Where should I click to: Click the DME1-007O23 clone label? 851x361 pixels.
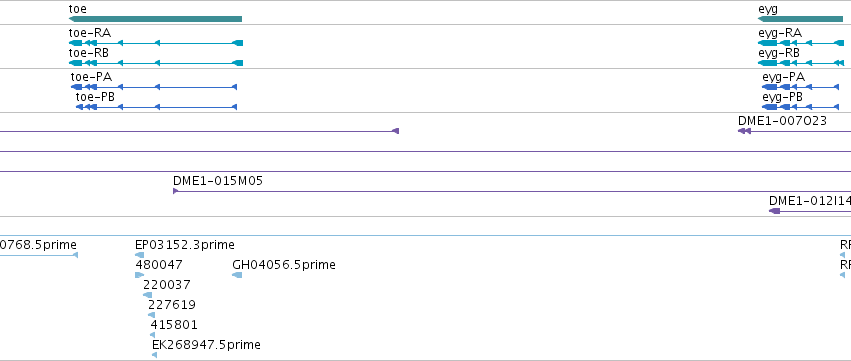click(x=782, y=121)
